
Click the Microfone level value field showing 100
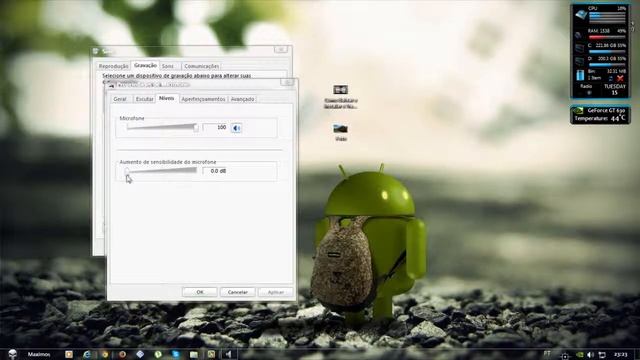215,128
